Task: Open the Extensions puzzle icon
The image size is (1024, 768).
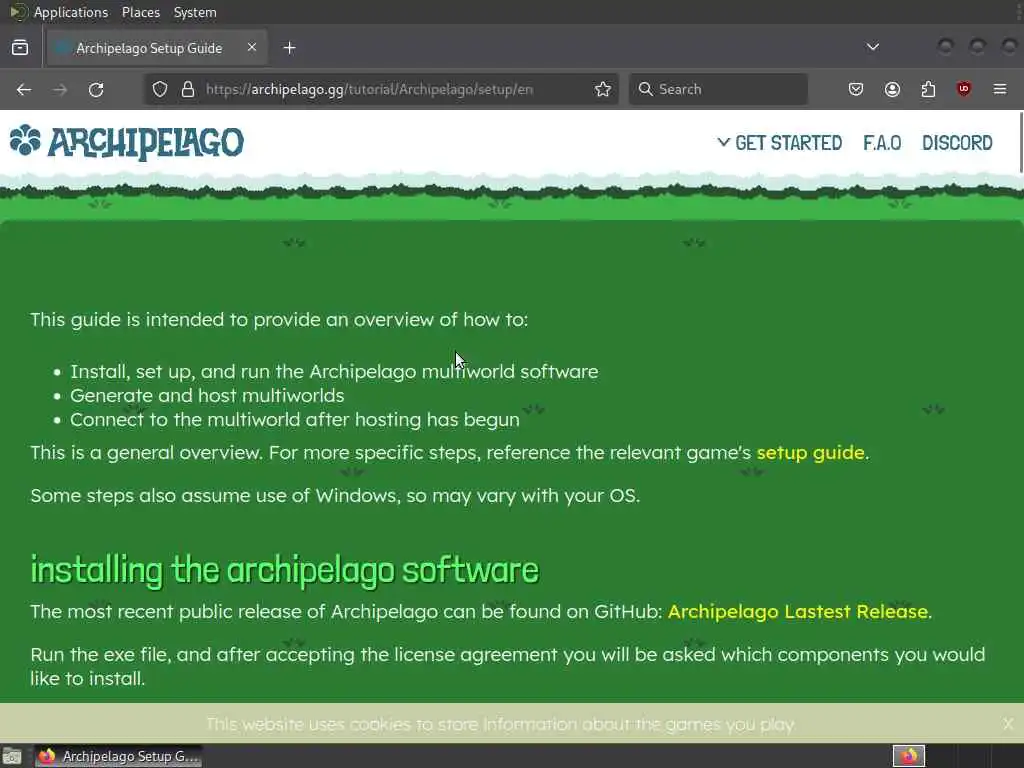Action: coord(928,89)
